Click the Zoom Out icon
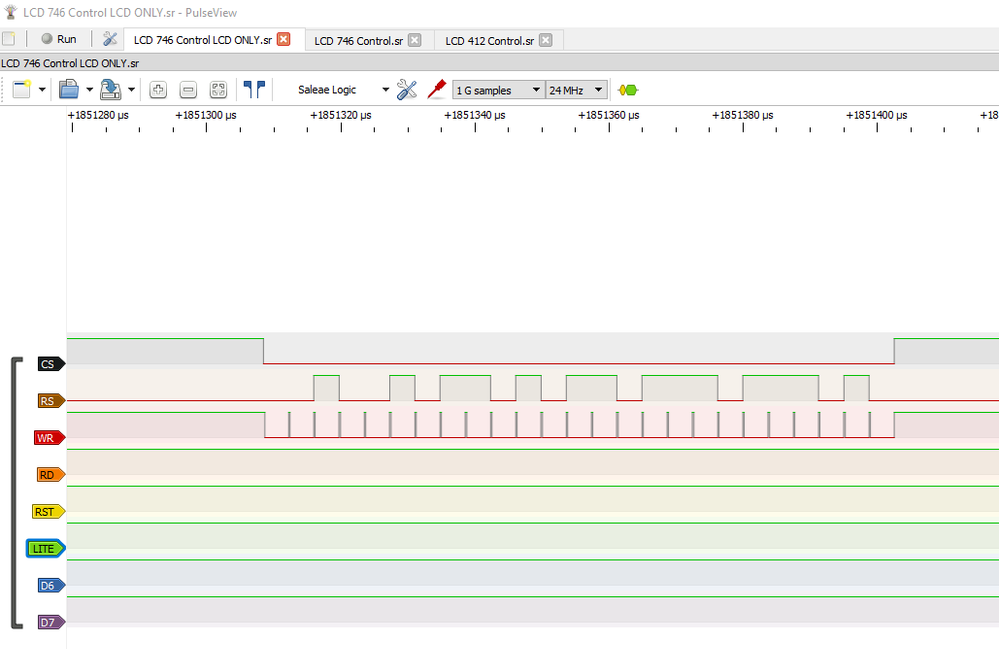Image resolution: width=999 pixels, height=649 pixels. [188, 90]
